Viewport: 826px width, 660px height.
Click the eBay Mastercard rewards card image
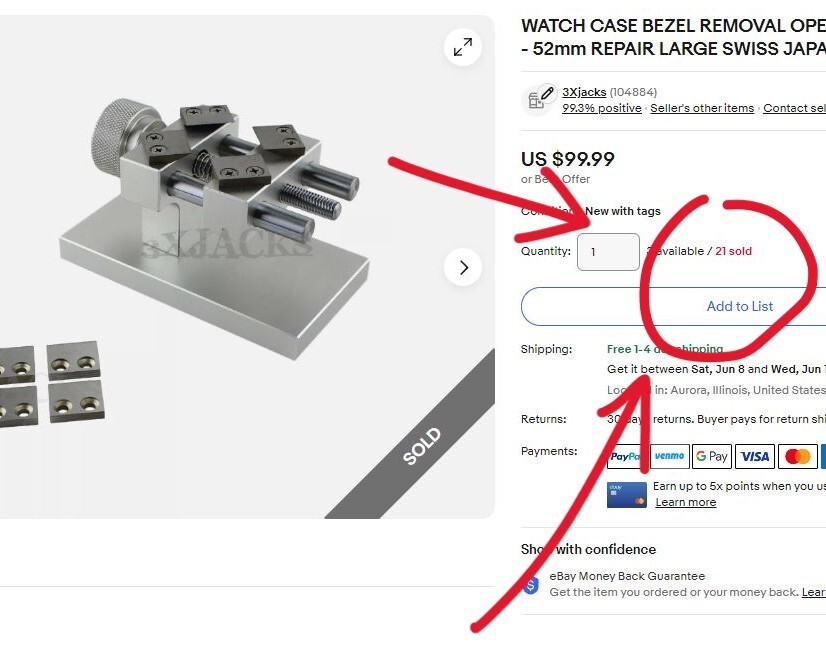[626, 495]
